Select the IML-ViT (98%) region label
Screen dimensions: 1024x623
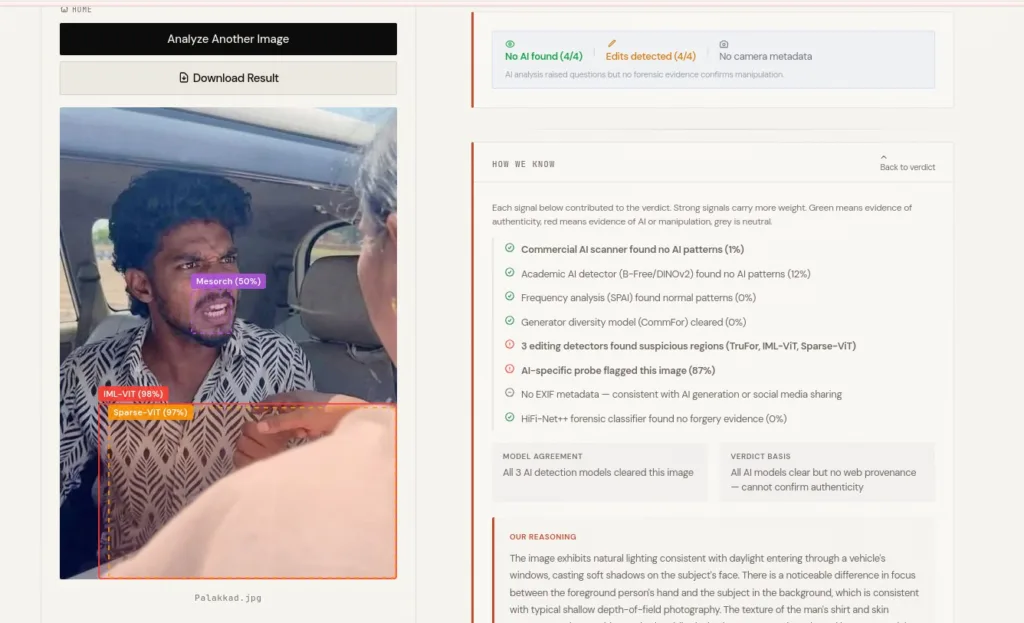click(133, 394)
